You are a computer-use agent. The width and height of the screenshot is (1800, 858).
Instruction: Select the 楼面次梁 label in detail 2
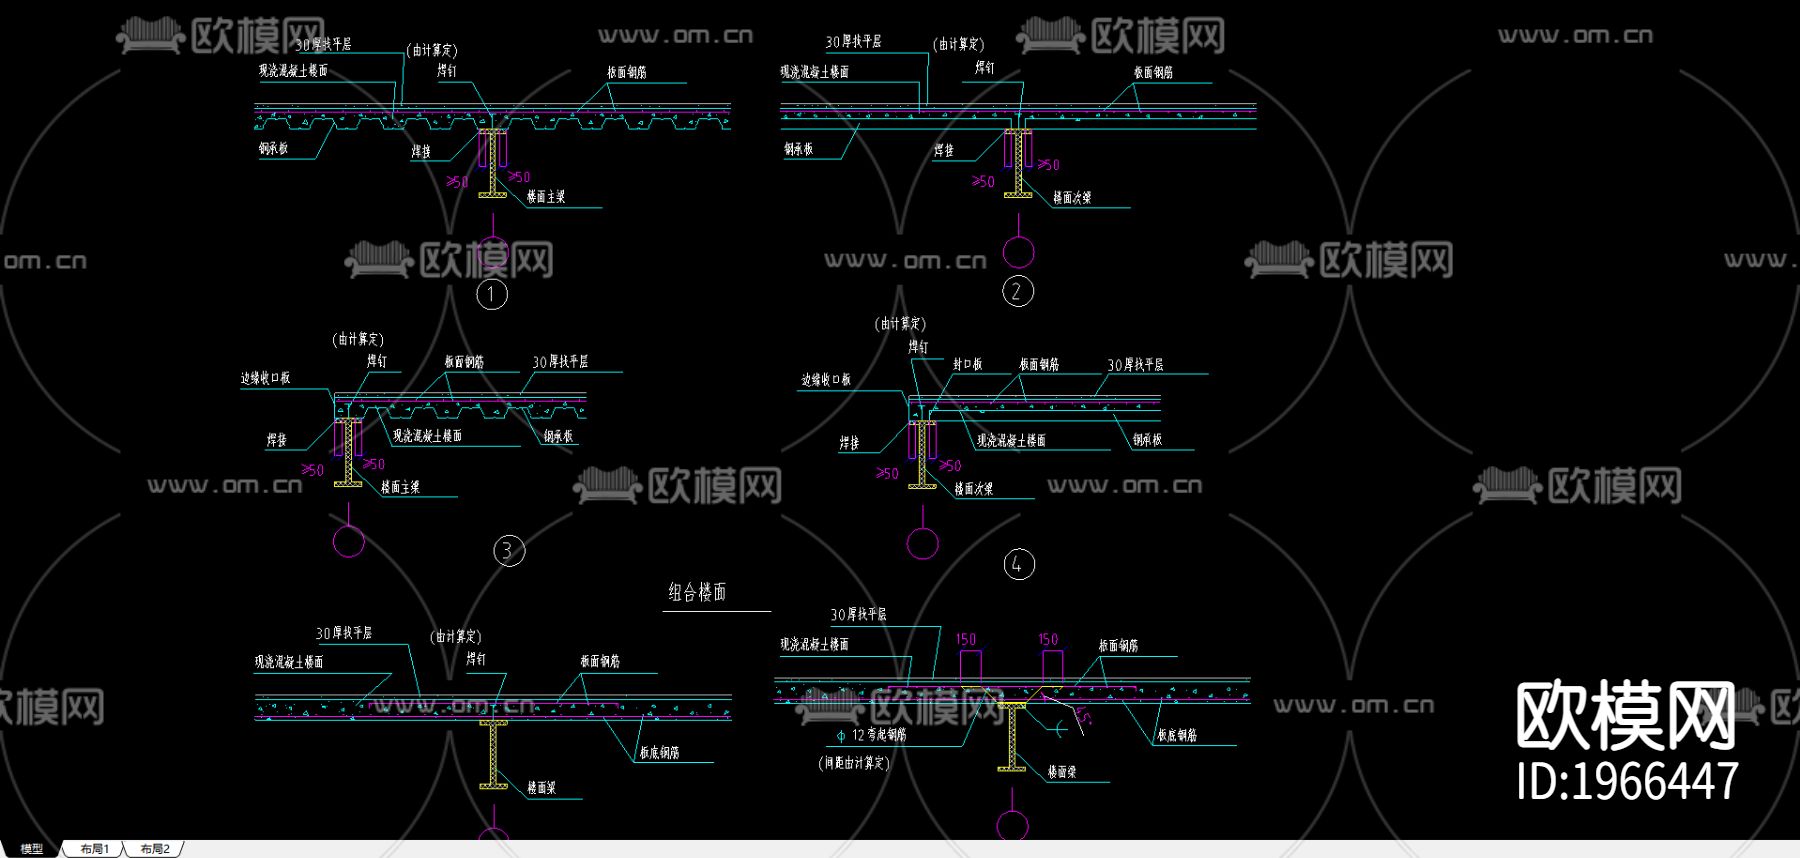pyautogui.click(x=1072, y=198)
